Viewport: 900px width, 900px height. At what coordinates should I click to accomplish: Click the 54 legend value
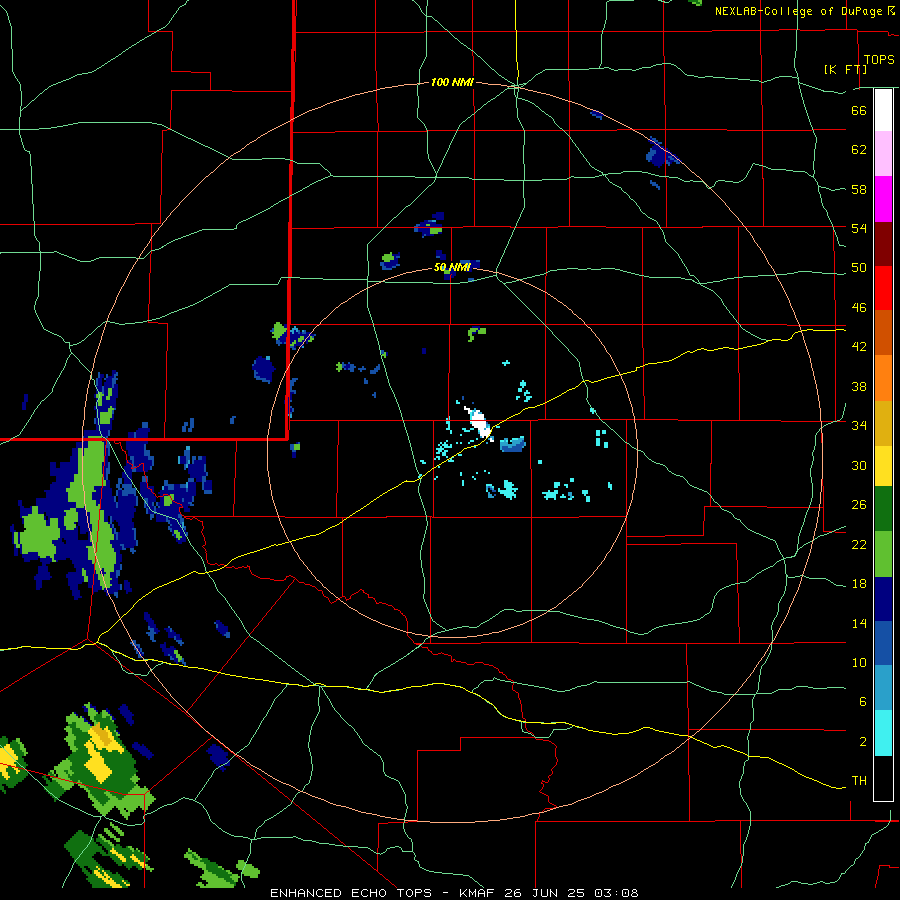859,228
